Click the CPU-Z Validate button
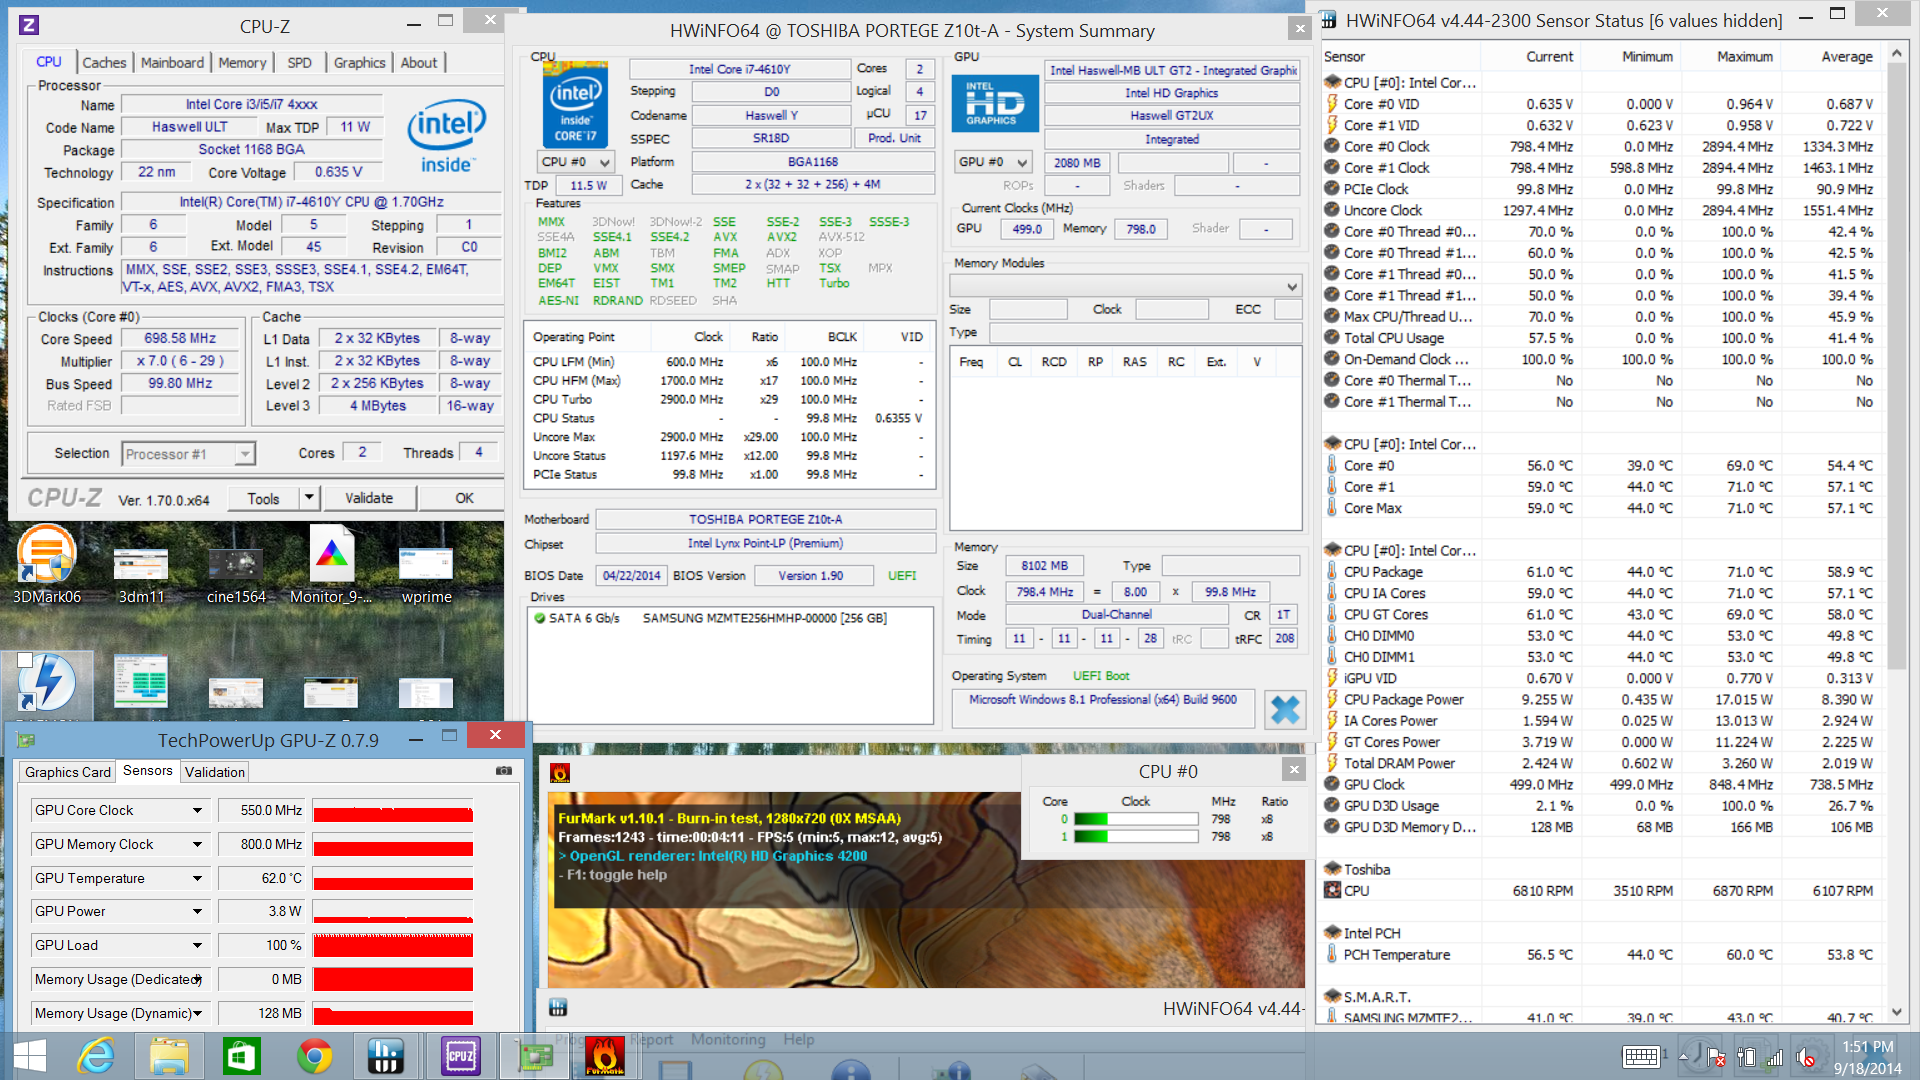The width and height of the screenshot is (1920, 1080). point(369,498)
